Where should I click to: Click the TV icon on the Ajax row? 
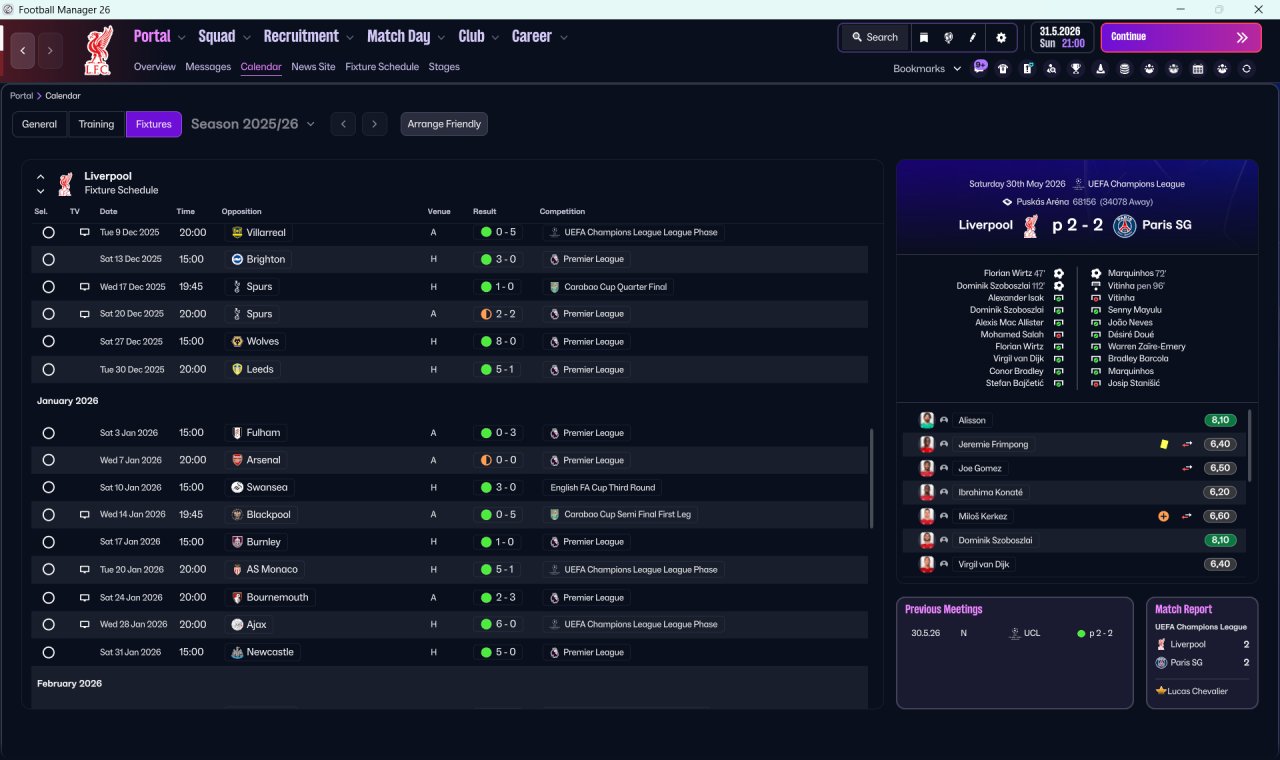85,624
